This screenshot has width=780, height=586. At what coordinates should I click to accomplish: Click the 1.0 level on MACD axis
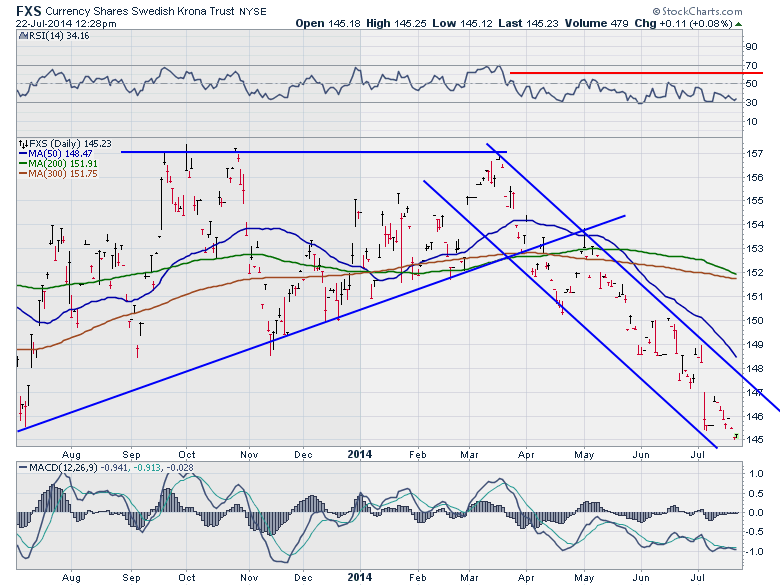756,474
